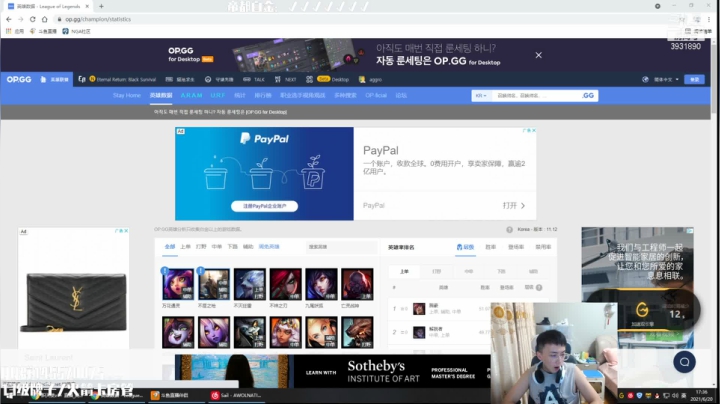This screenshot has height=404, width=720.
Task: Click the blue login button in header
Action: 694,79
